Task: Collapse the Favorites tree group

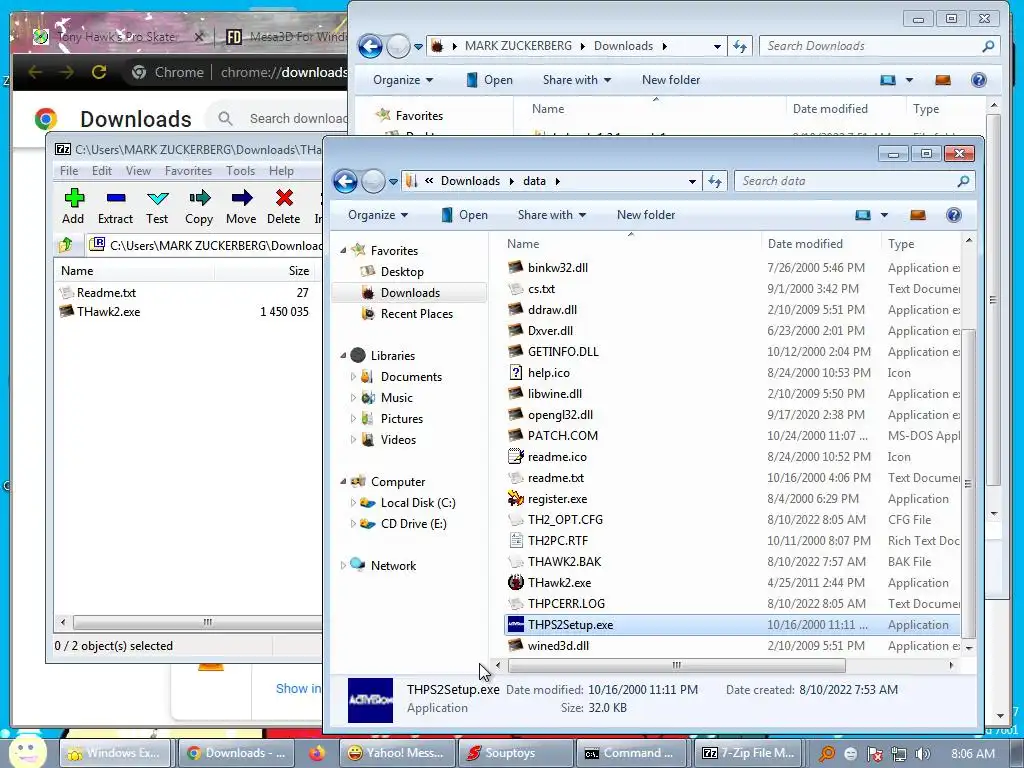Action: tap(343, 250)
